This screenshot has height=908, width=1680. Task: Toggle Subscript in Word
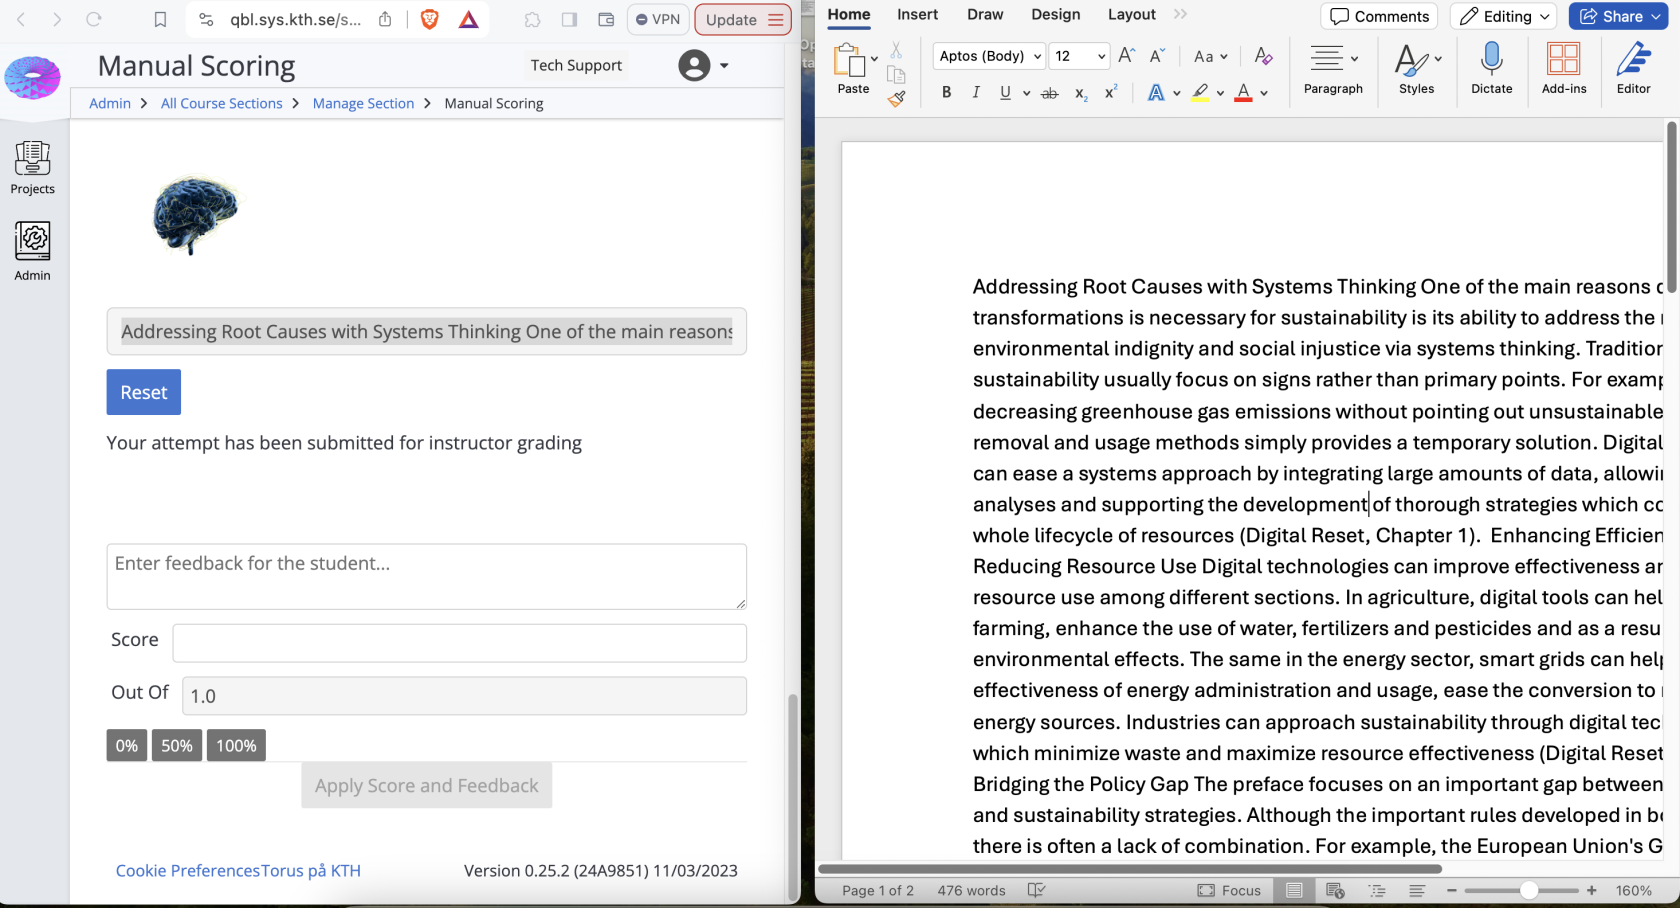point(1081,93)
